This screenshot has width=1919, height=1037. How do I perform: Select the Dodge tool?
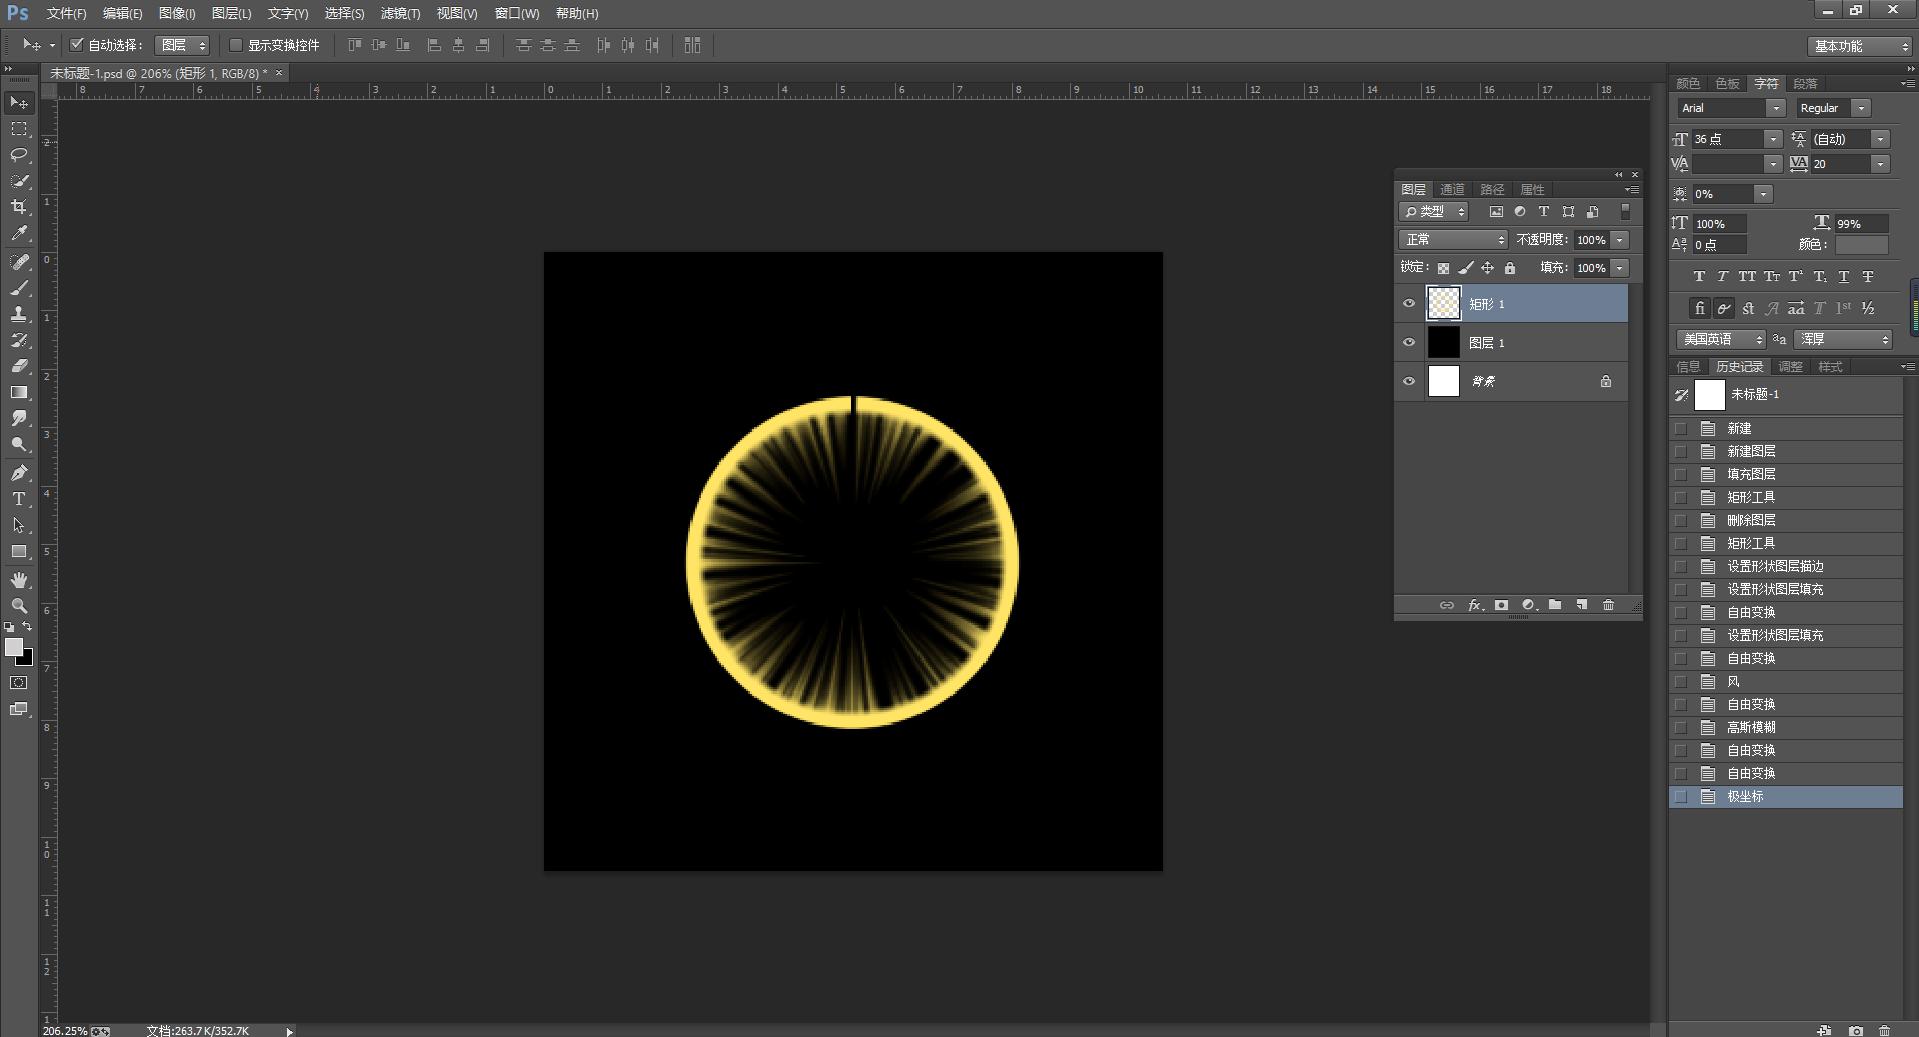coord(19,444)
